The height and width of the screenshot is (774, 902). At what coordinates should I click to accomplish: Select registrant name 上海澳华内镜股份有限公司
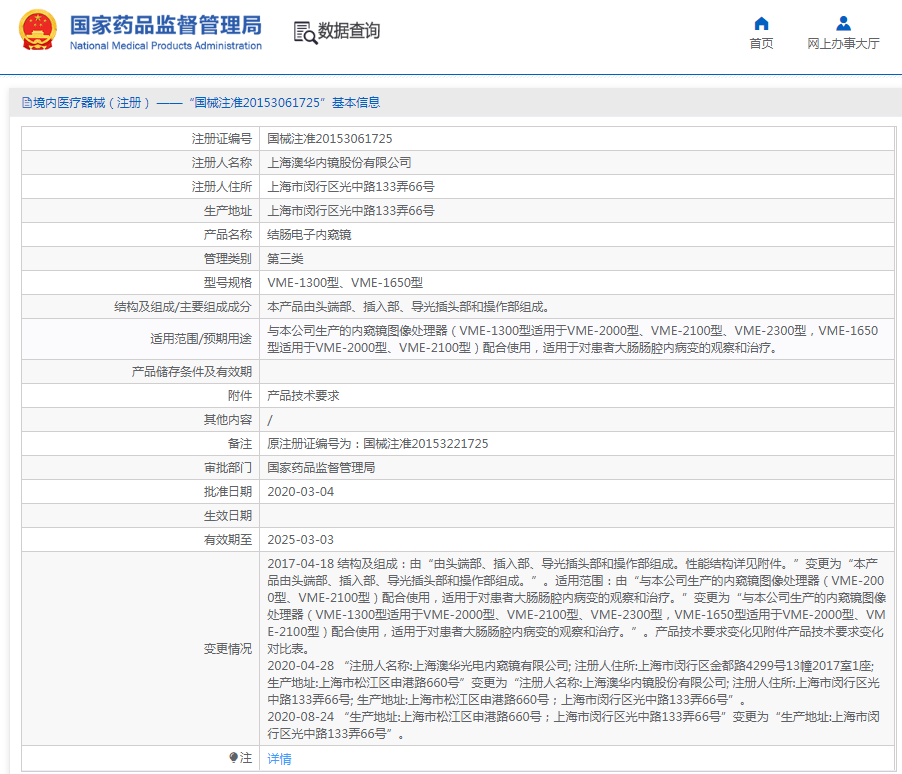tap(339, 163)
